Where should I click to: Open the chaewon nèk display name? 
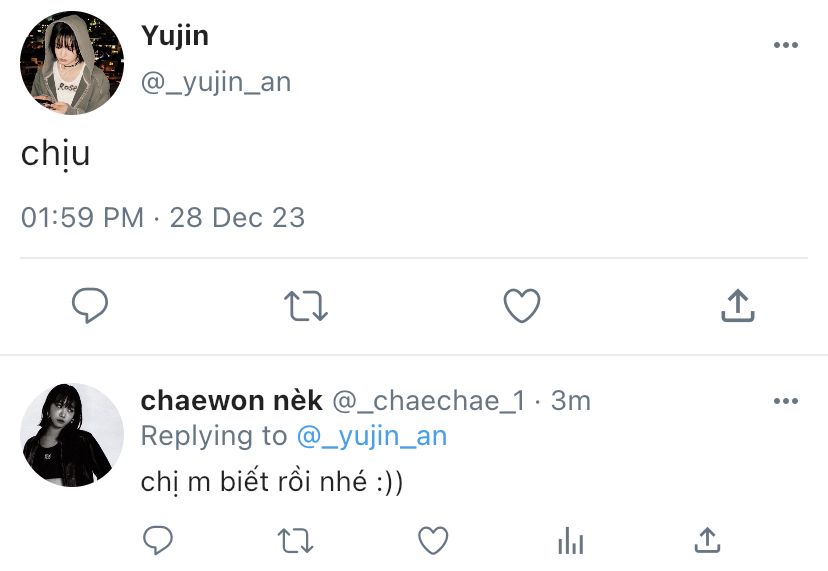point(231,401)
